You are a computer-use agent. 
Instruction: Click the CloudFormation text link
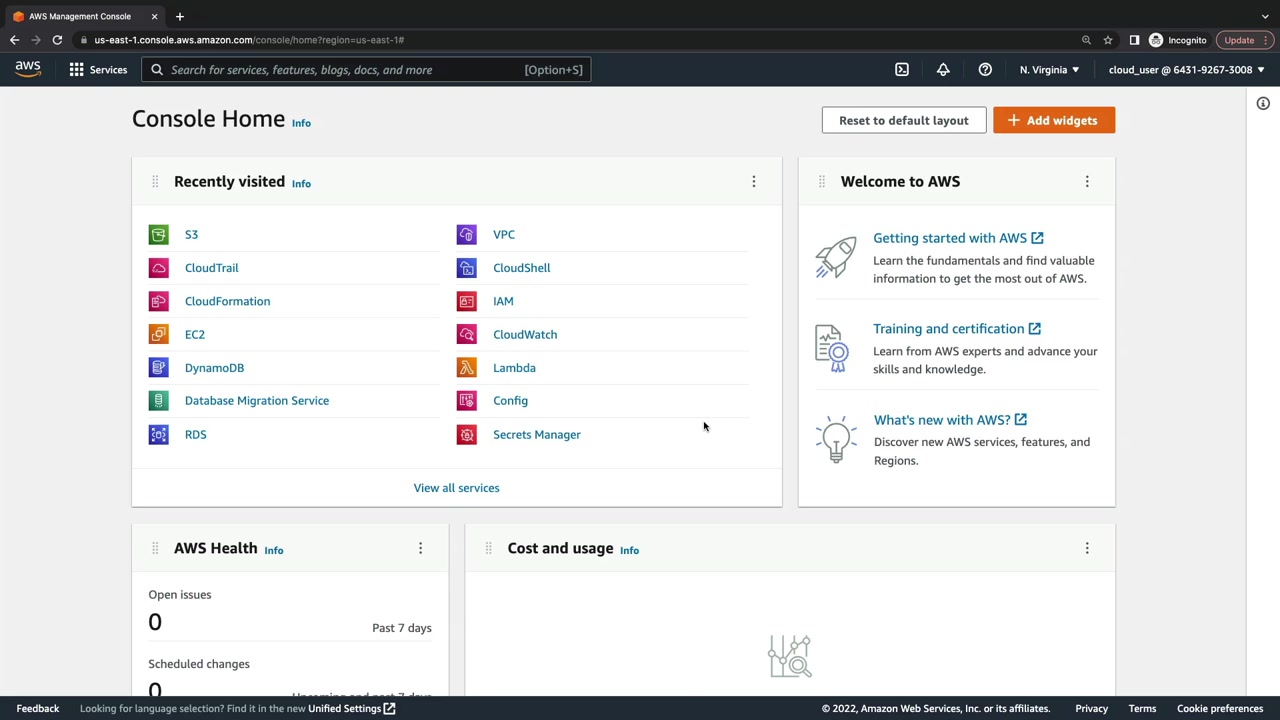coord(227,301)
